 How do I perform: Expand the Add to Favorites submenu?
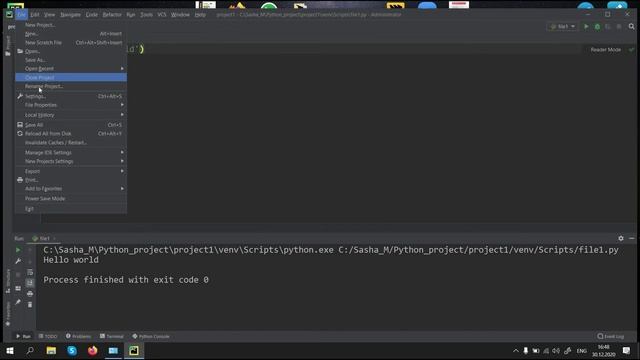click(x=71, y=189)
